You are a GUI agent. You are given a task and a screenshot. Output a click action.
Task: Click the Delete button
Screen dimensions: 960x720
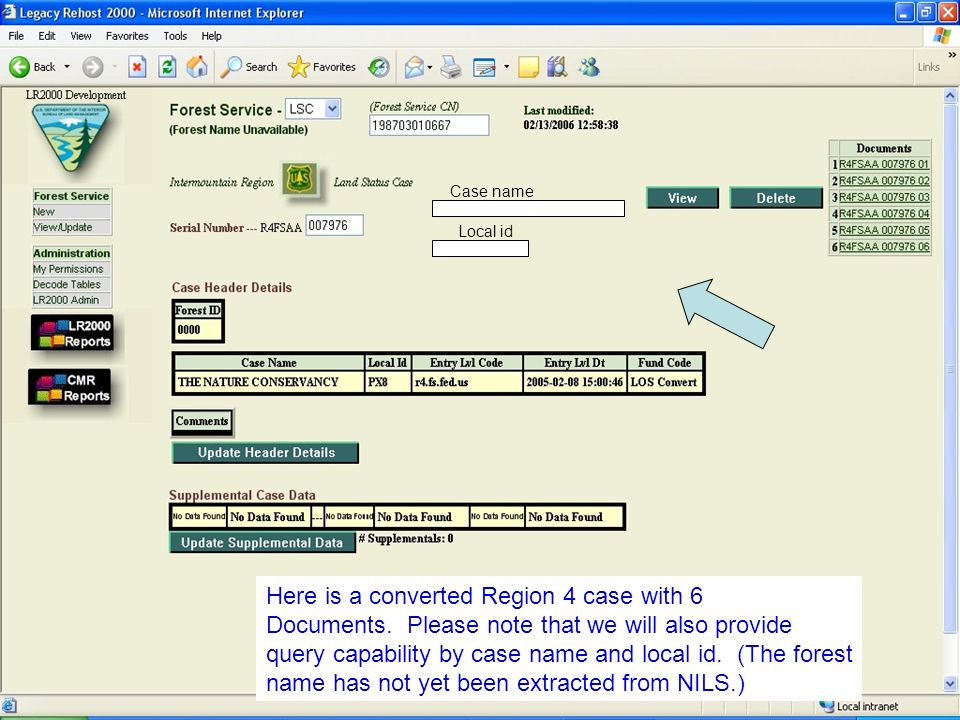click(x=776, y=198)
